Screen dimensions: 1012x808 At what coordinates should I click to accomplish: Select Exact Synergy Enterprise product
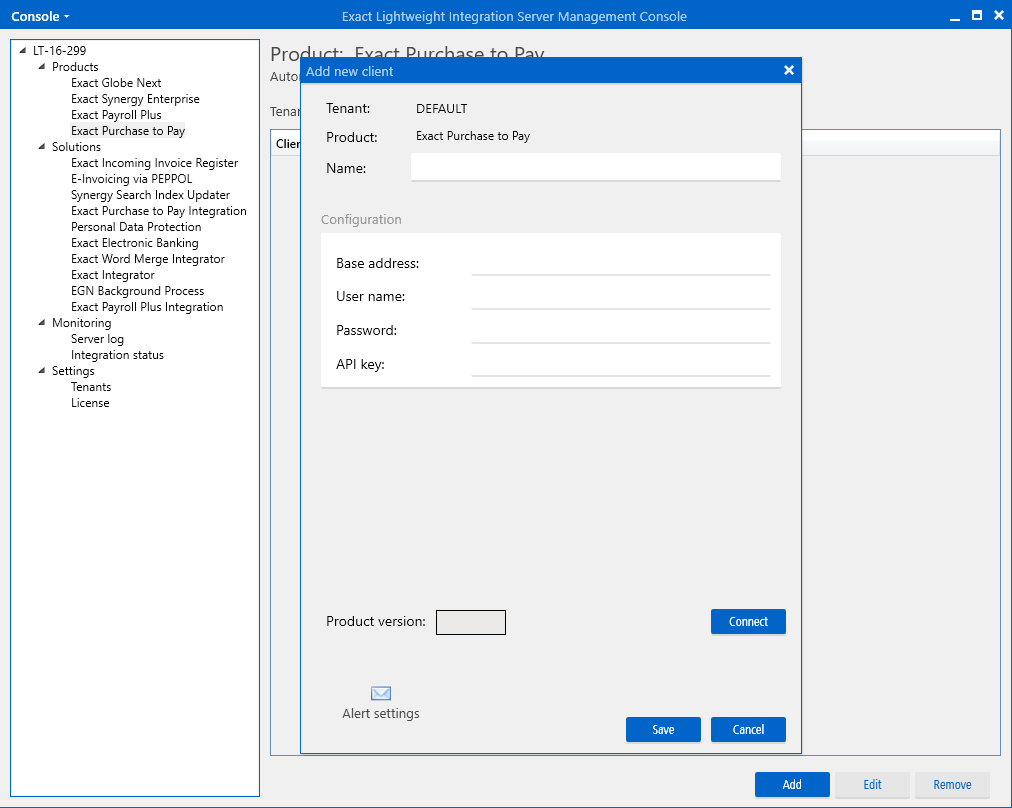click(x=136, y=99)
